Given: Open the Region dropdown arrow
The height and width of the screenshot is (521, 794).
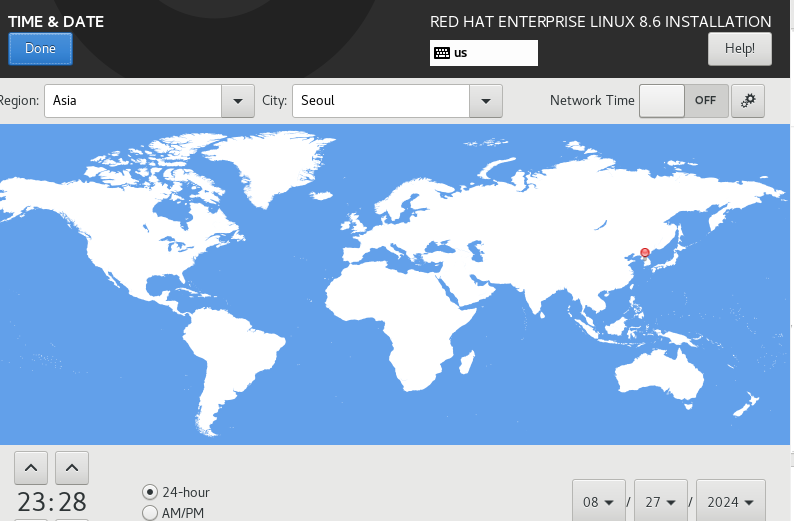Looking at the screenshot, I should [x=237, y=101].
